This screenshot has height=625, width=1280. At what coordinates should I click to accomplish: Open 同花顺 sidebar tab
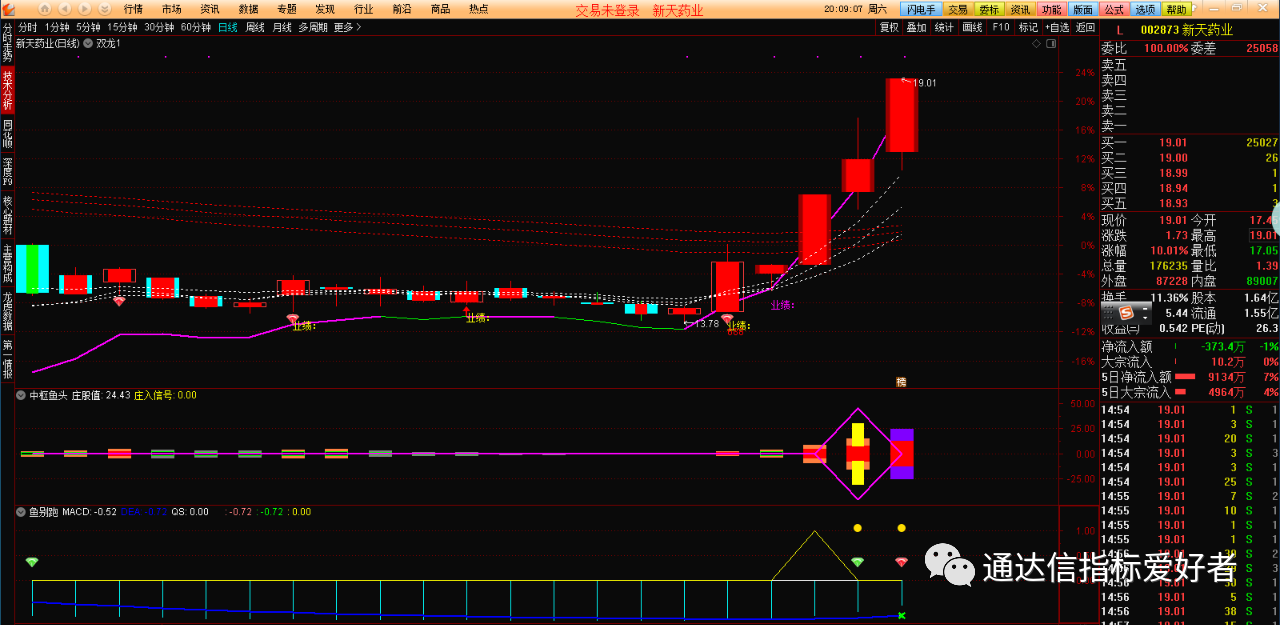click(x=8, y=134)
